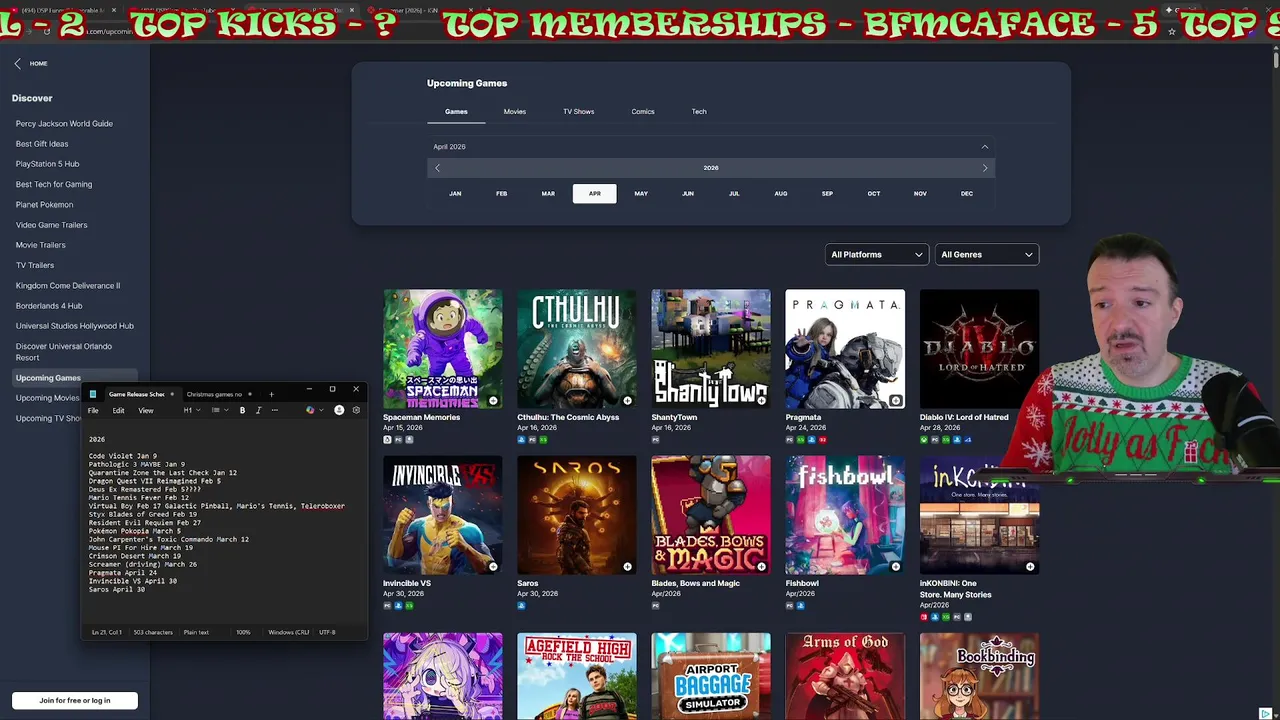Click plus icon on Blades, Bows and Magic
The height and width of the screenshot is (720, 1280).
pyautogui.click(x=761, y=567)
